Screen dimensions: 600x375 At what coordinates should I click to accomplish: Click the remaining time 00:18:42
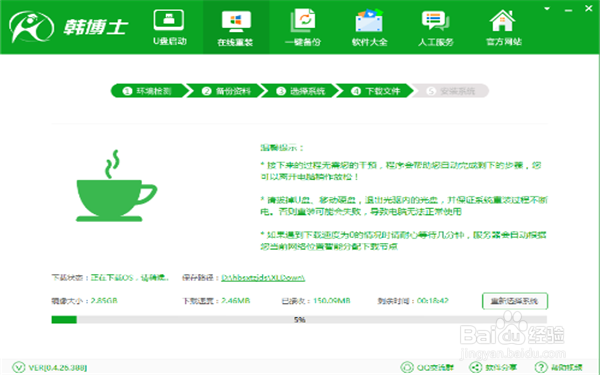[432, 301]
